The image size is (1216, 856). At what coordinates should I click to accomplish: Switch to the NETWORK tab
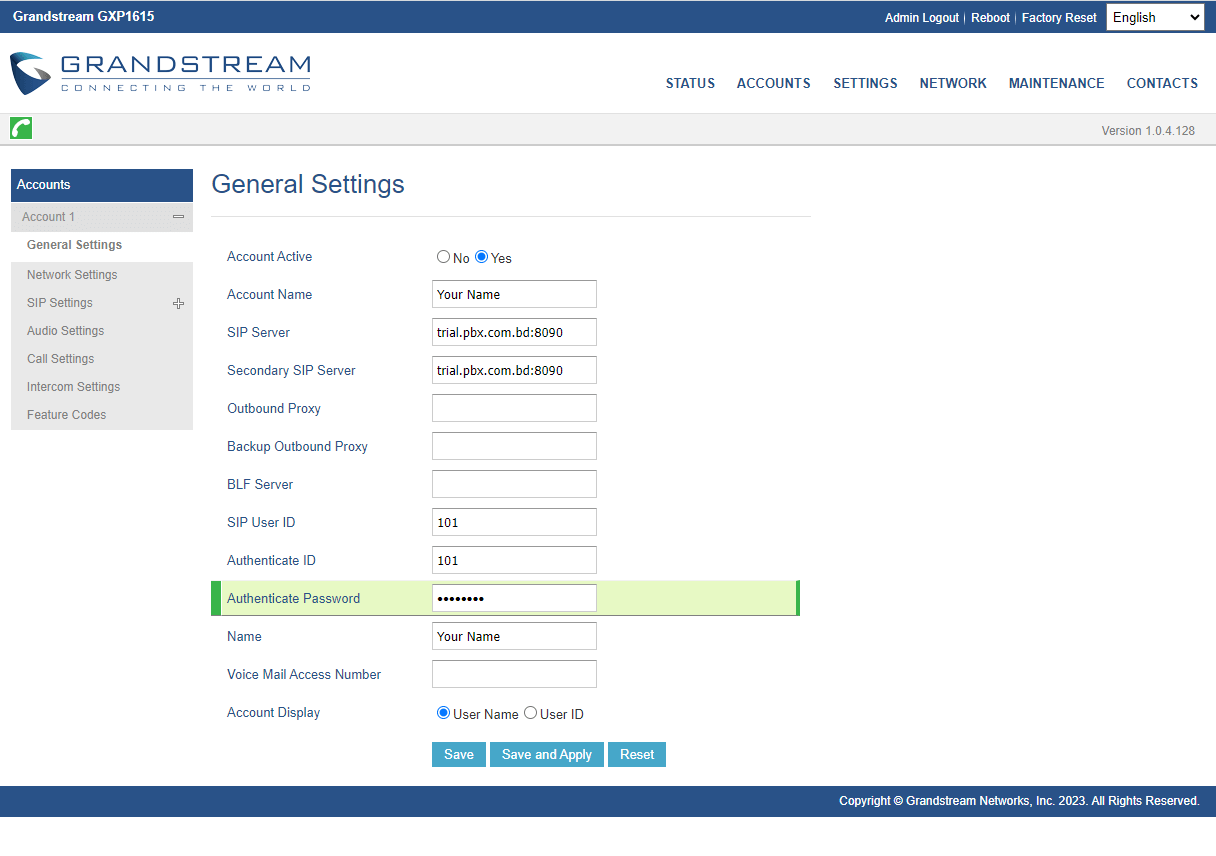coord(952,83)
